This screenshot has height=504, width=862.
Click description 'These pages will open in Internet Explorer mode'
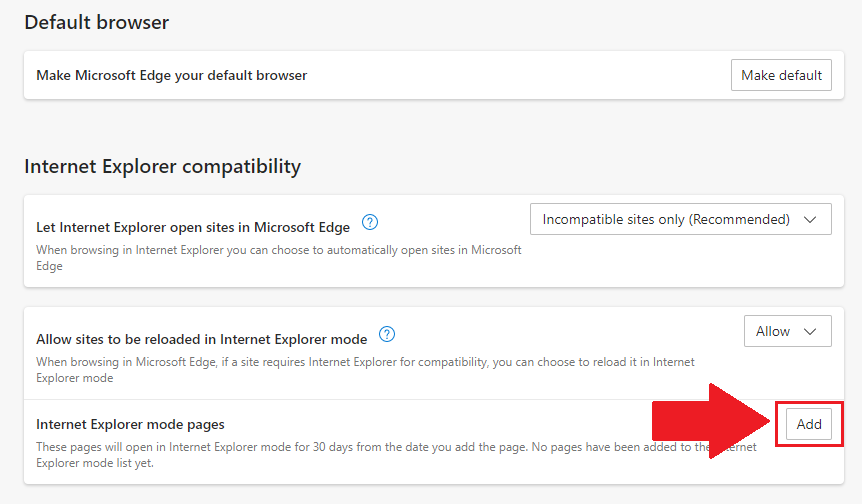click(x=396, y=455)
